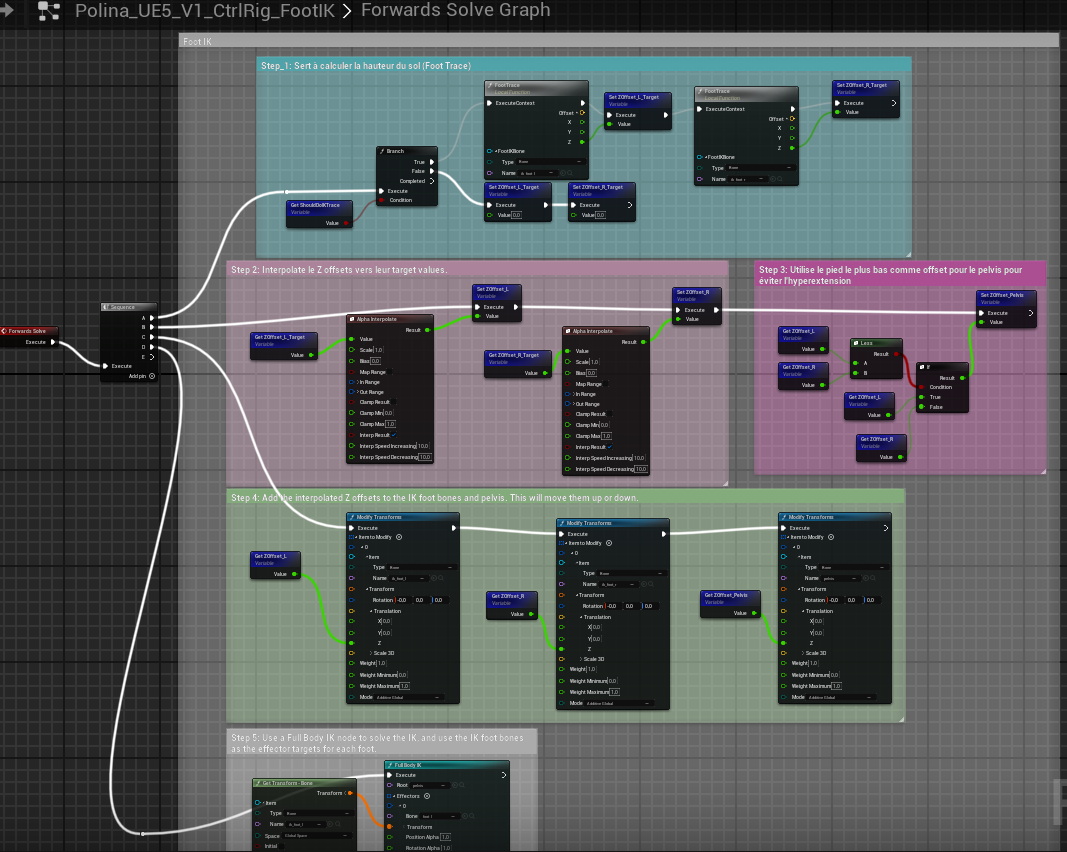The height and width of the screenshot is (852, 1067).
Task: Open Mode dropdown in Get ZOffset_L's Modify Transforms
Action: point(410,698)
